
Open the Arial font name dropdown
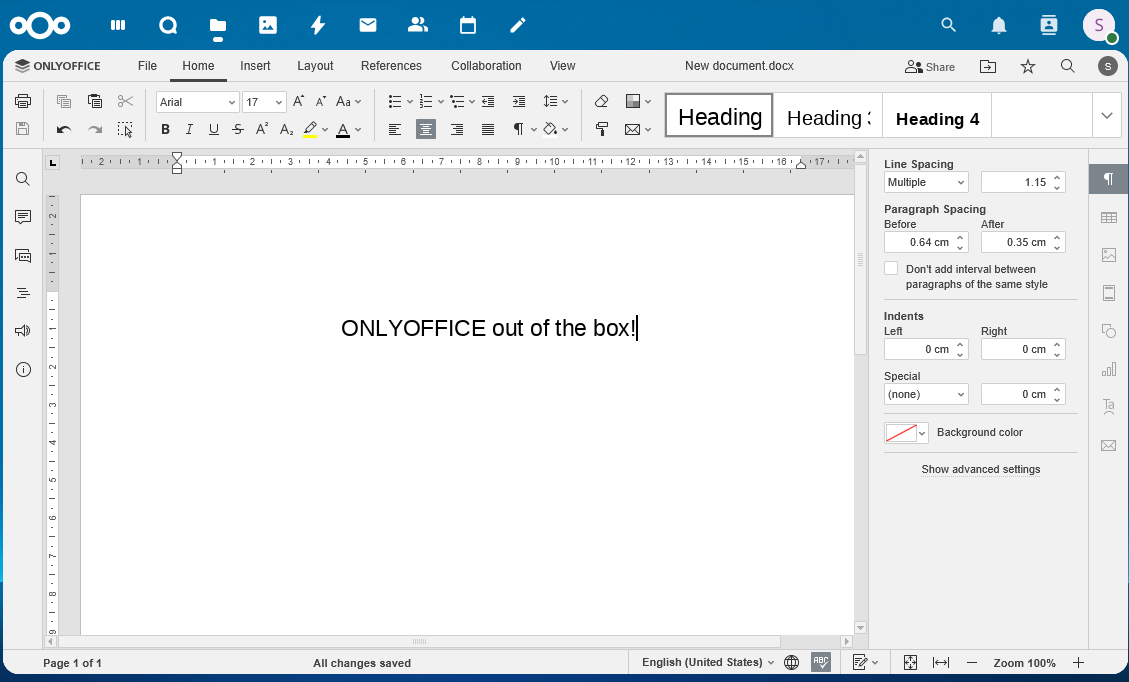click(x=197, y=102)
